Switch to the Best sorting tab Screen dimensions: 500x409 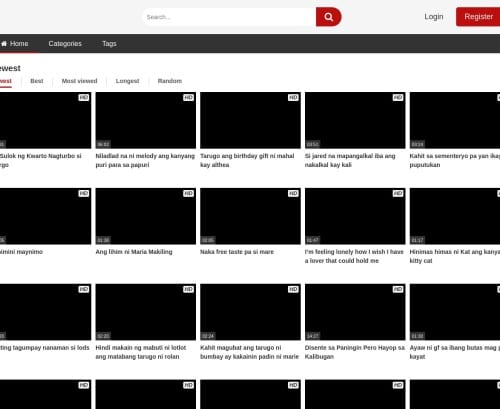point(37,81)
